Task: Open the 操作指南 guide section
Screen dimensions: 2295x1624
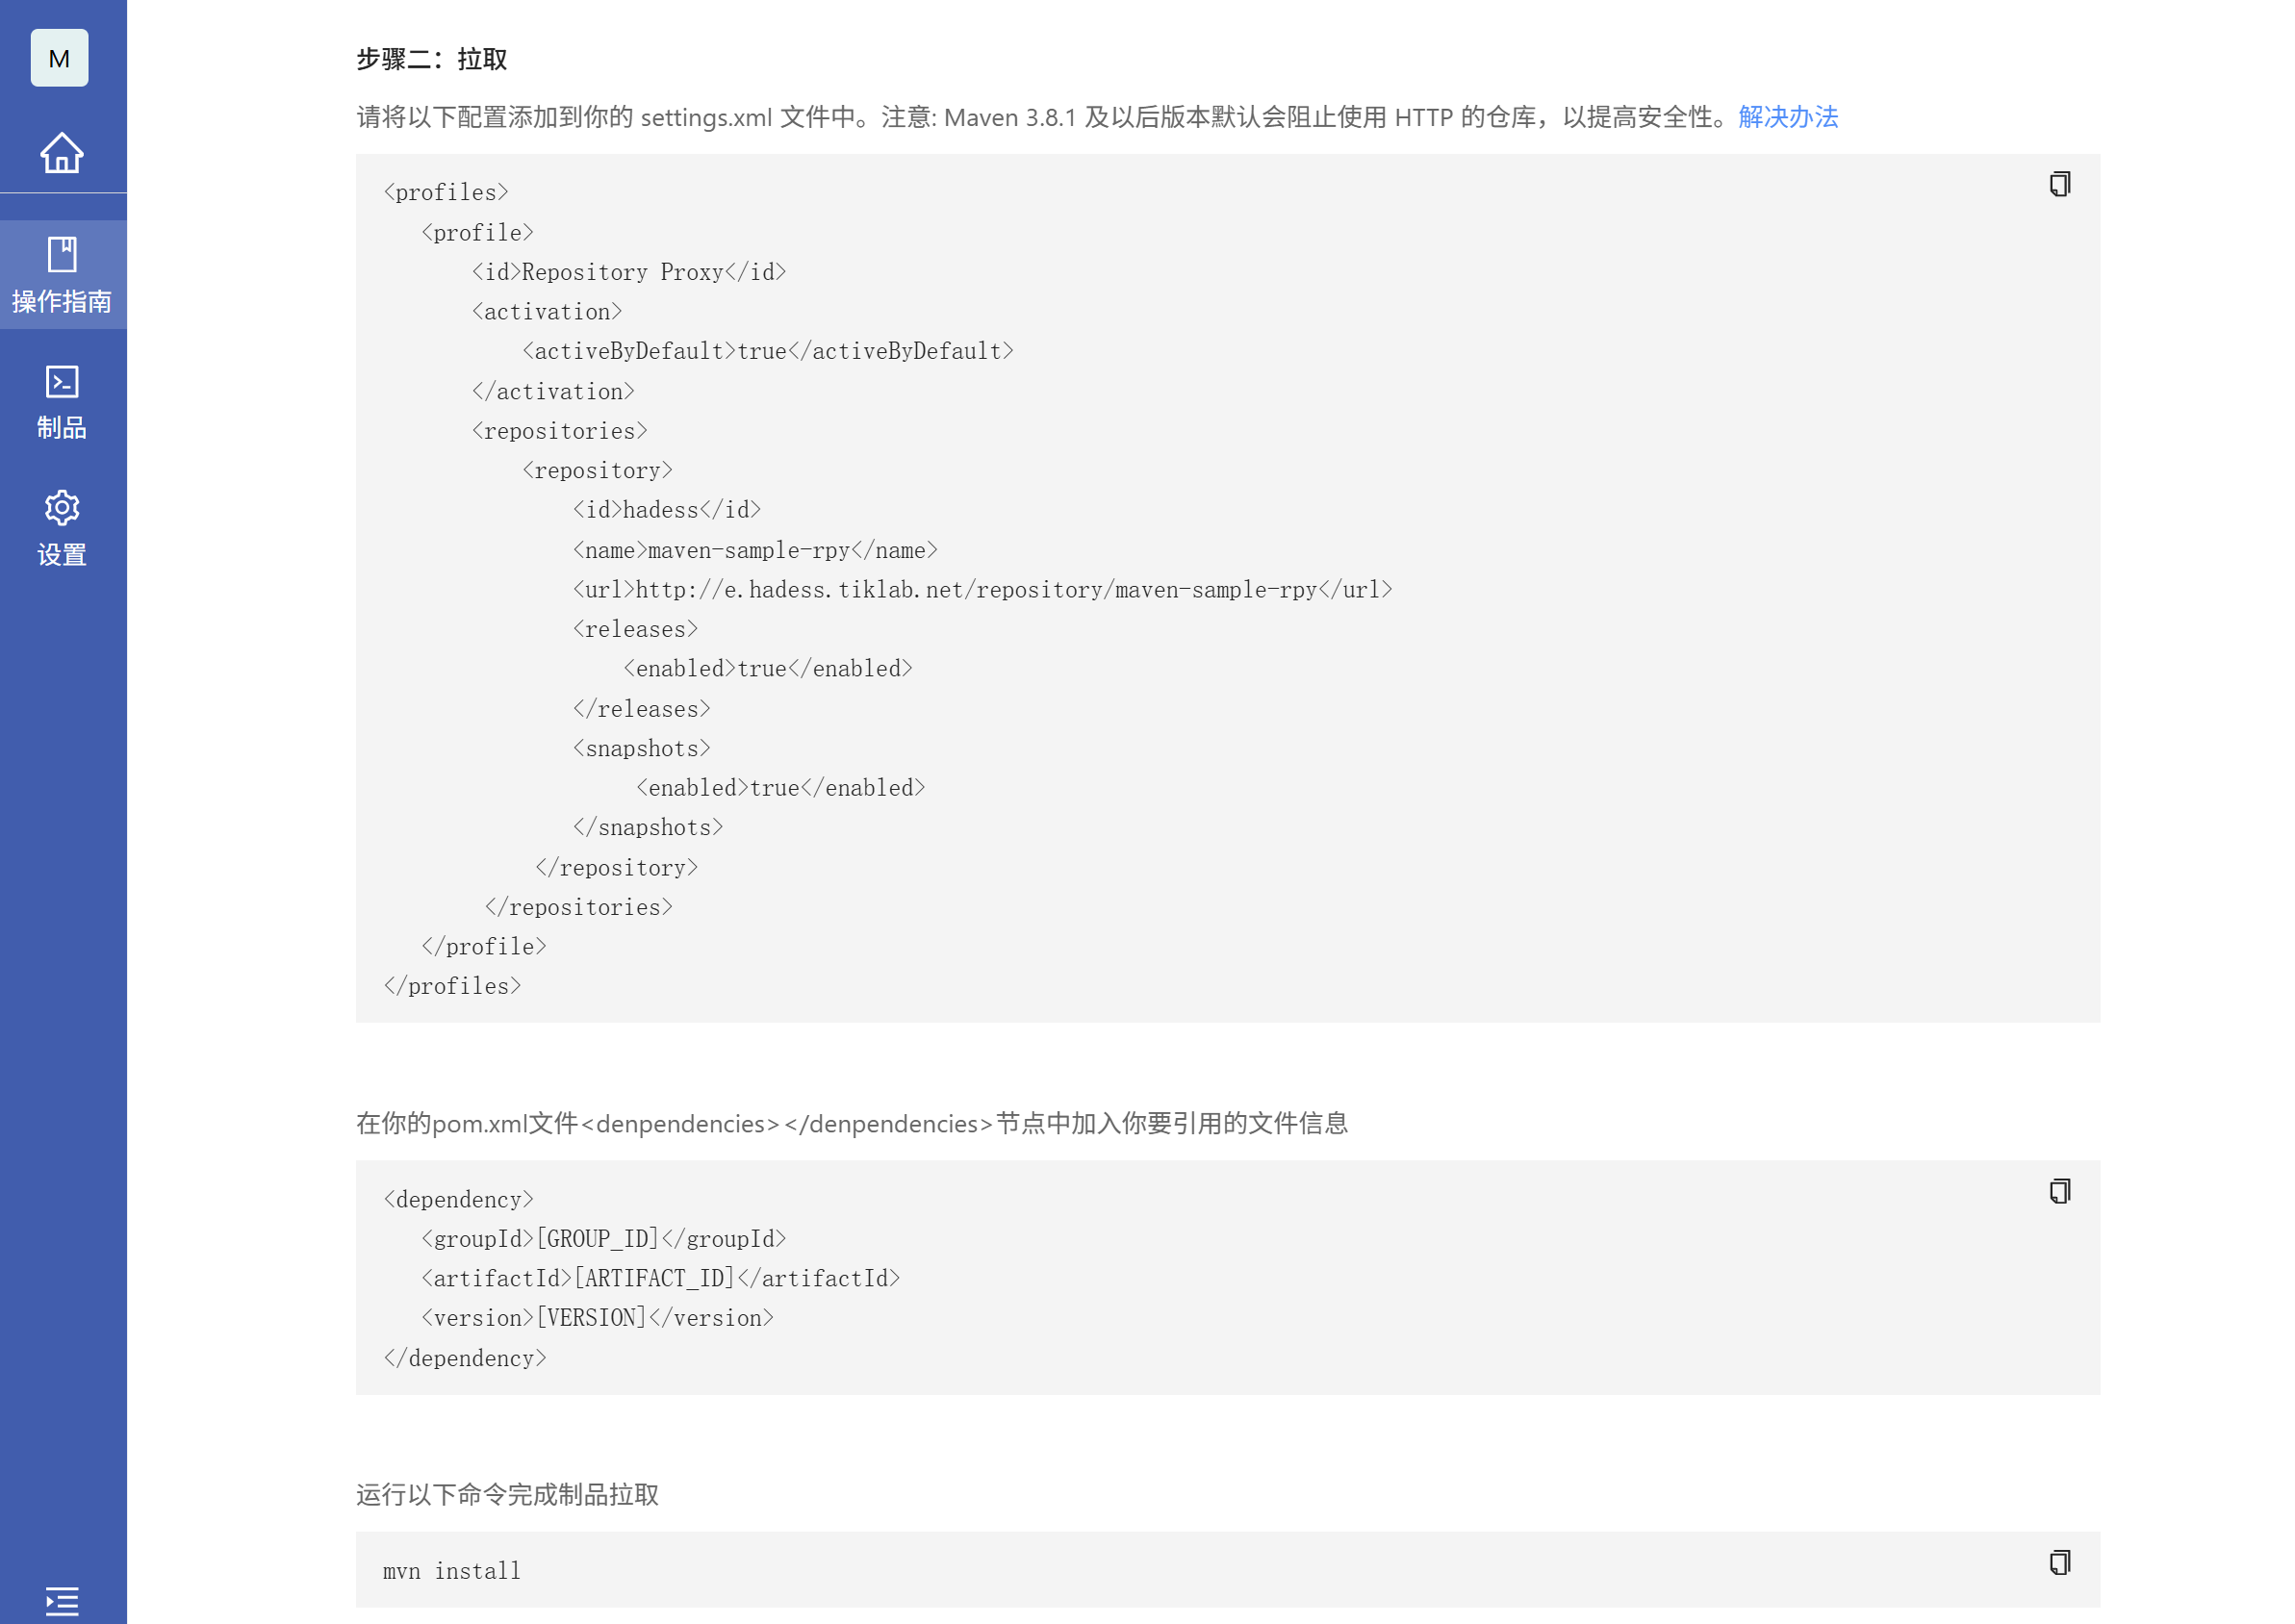Action: click(62, 275)
